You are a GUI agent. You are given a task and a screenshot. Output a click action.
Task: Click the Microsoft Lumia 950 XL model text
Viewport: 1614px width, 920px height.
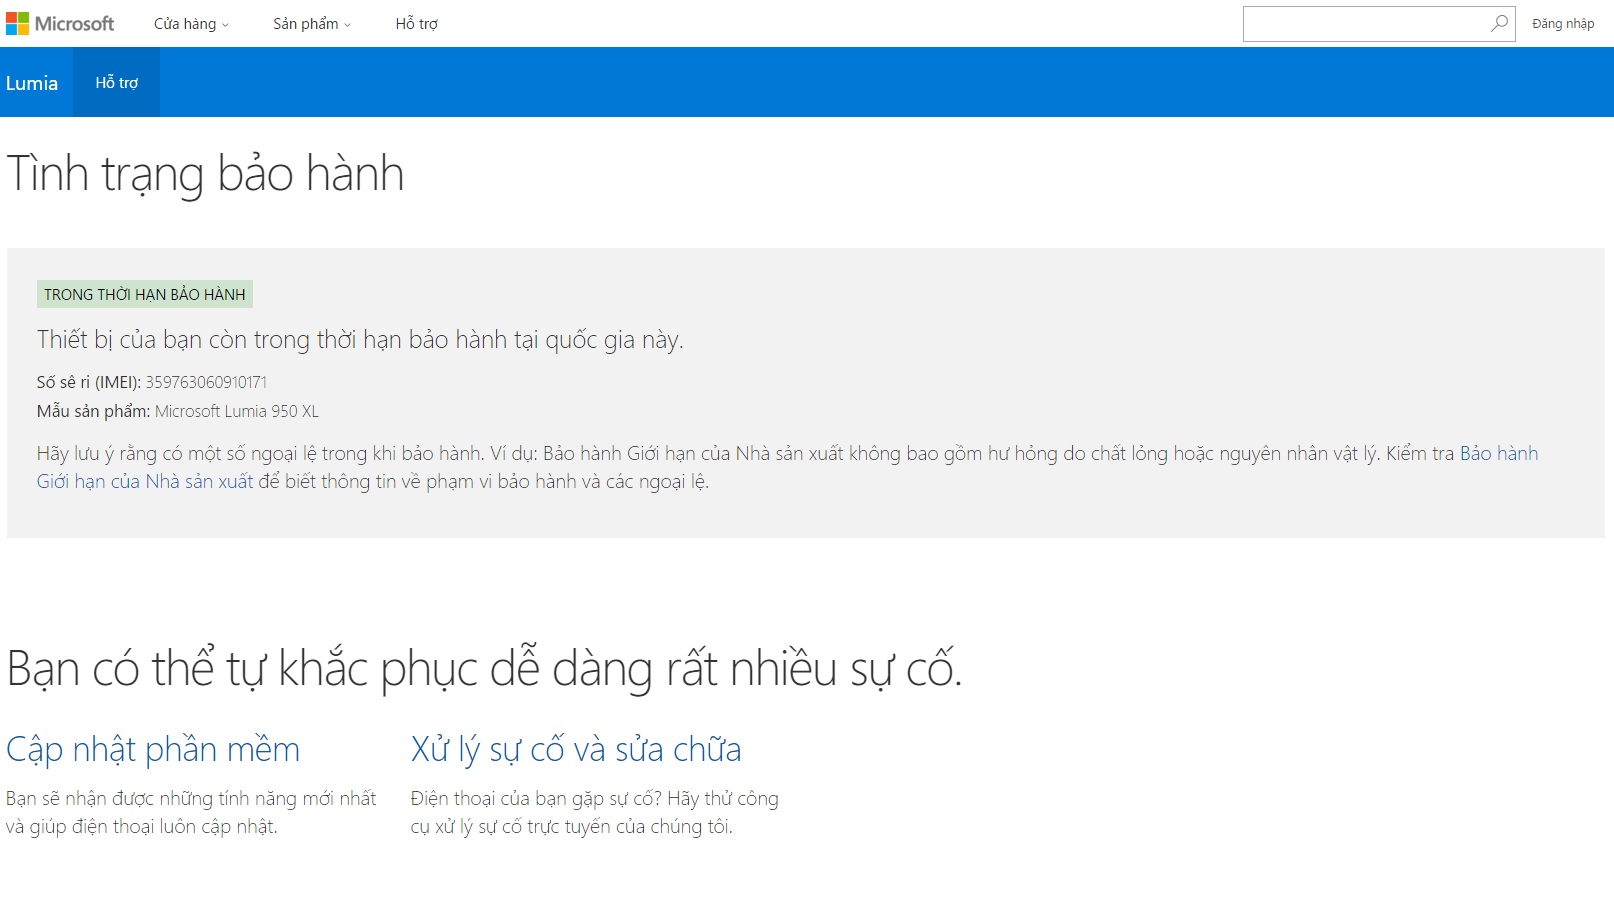coord(237,411)
